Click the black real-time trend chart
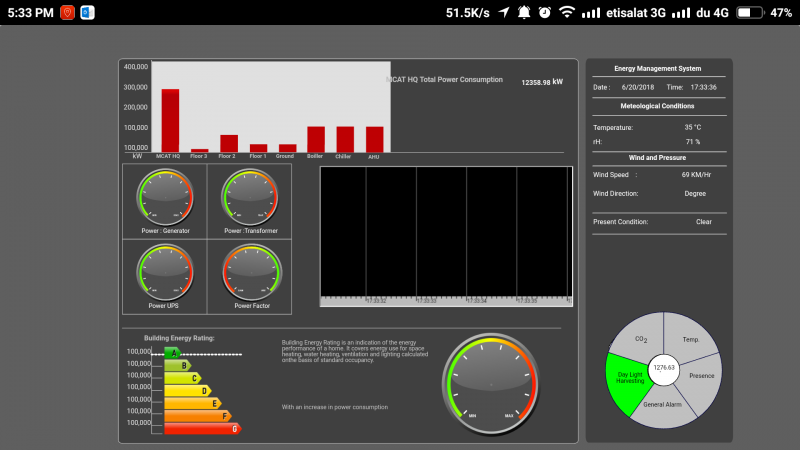Screen dimensions: 800x450 (x=446, y=236)
